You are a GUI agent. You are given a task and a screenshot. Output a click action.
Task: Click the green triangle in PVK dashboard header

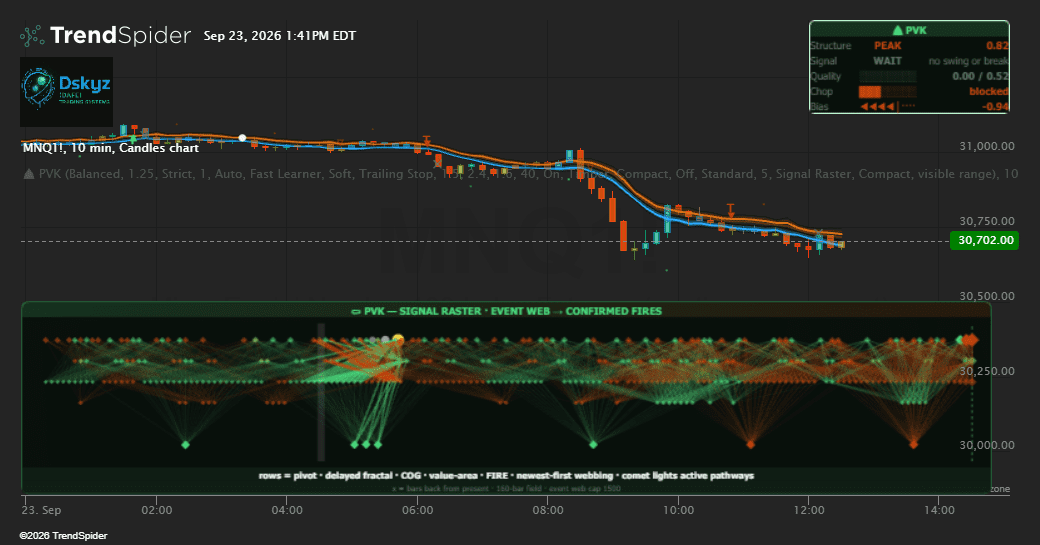(x=897, y=30)
